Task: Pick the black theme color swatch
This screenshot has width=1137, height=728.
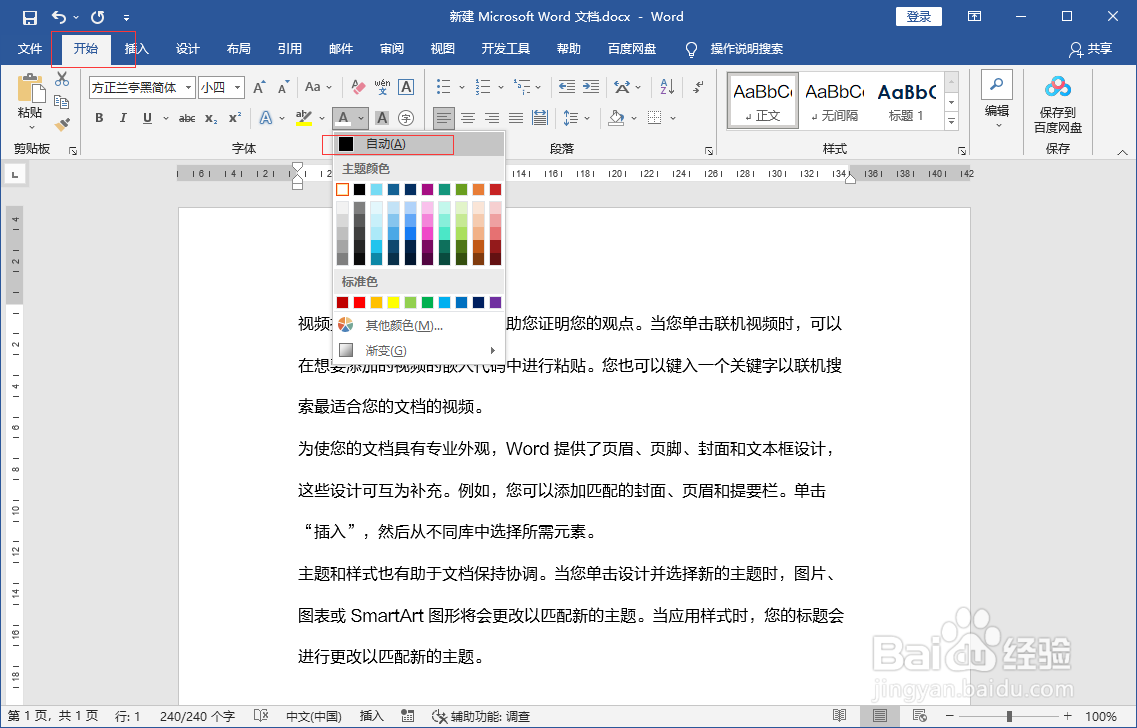Action: tap(359, 189)
